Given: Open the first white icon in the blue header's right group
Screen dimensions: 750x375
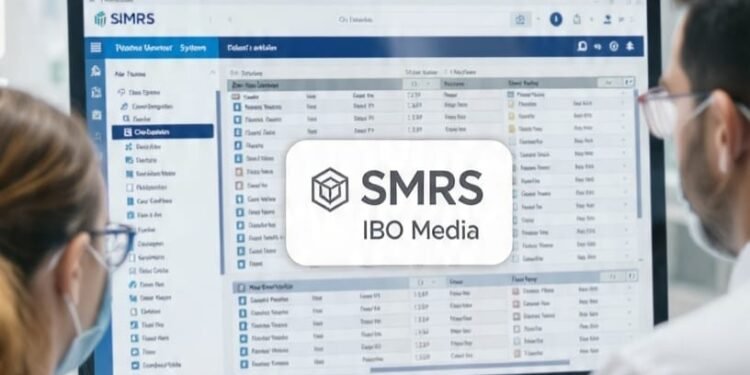Looking at the screenshot, I should 582,46.
